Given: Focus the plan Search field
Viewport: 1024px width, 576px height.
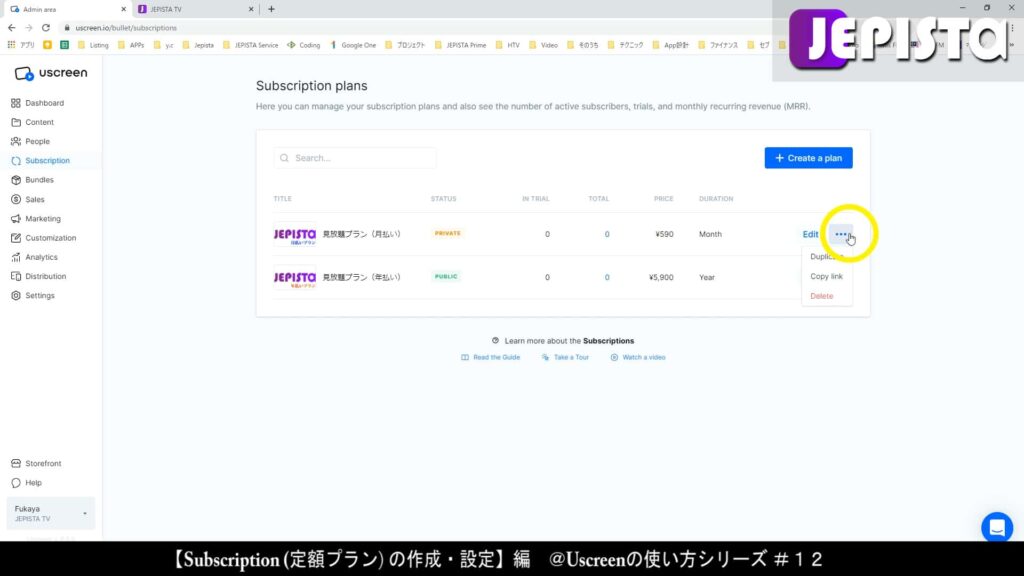Looking at the screenshot, I should coord(355,158).
